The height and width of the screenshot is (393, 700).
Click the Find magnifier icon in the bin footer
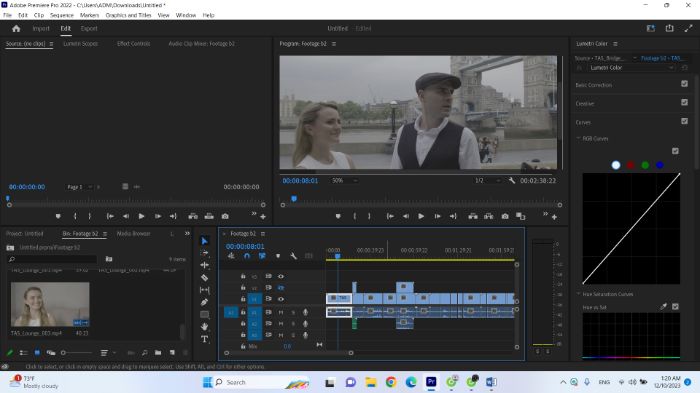click(145, 352)
